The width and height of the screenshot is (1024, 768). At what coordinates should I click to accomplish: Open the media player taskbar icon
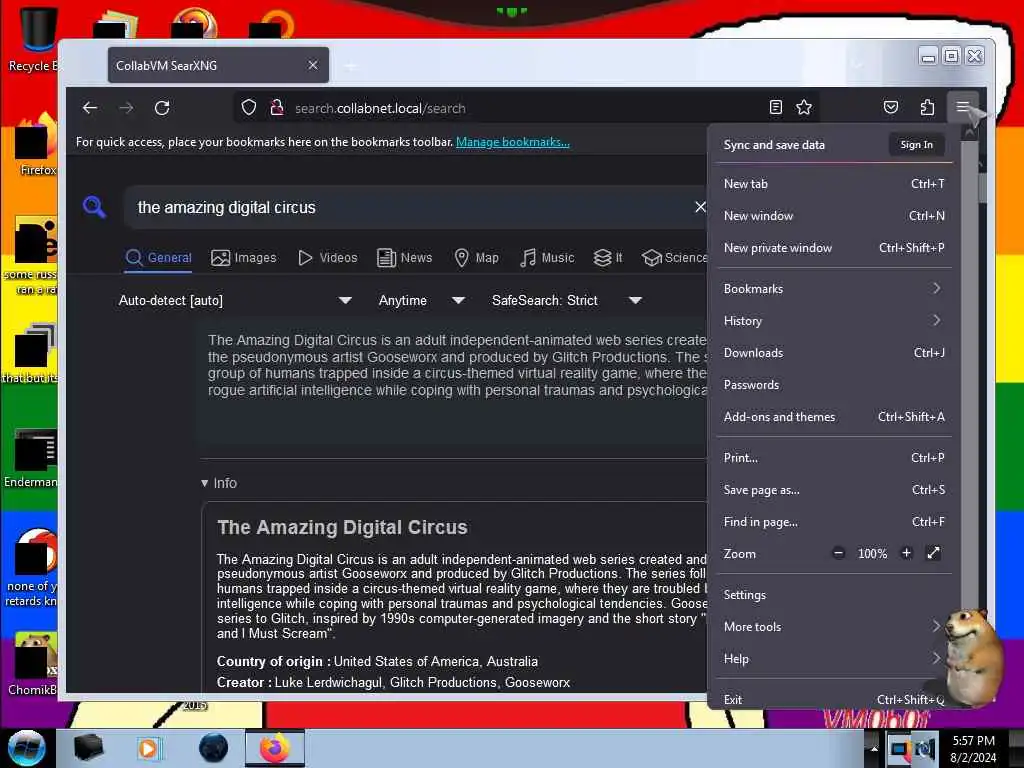click(x=148, y=748)
